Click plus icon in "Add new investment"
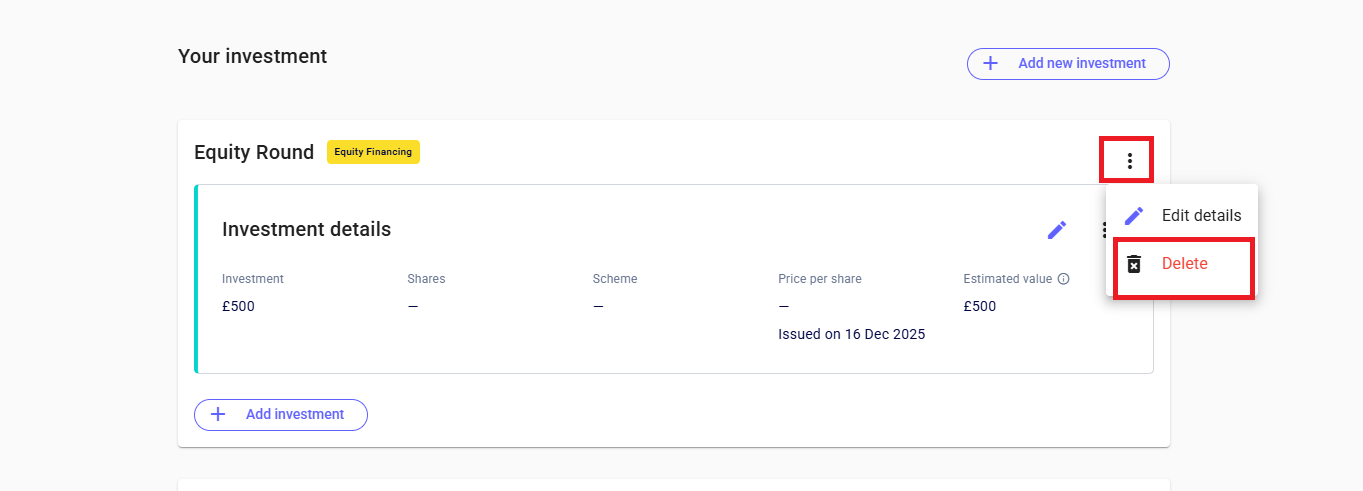 [x=991, y=63]
